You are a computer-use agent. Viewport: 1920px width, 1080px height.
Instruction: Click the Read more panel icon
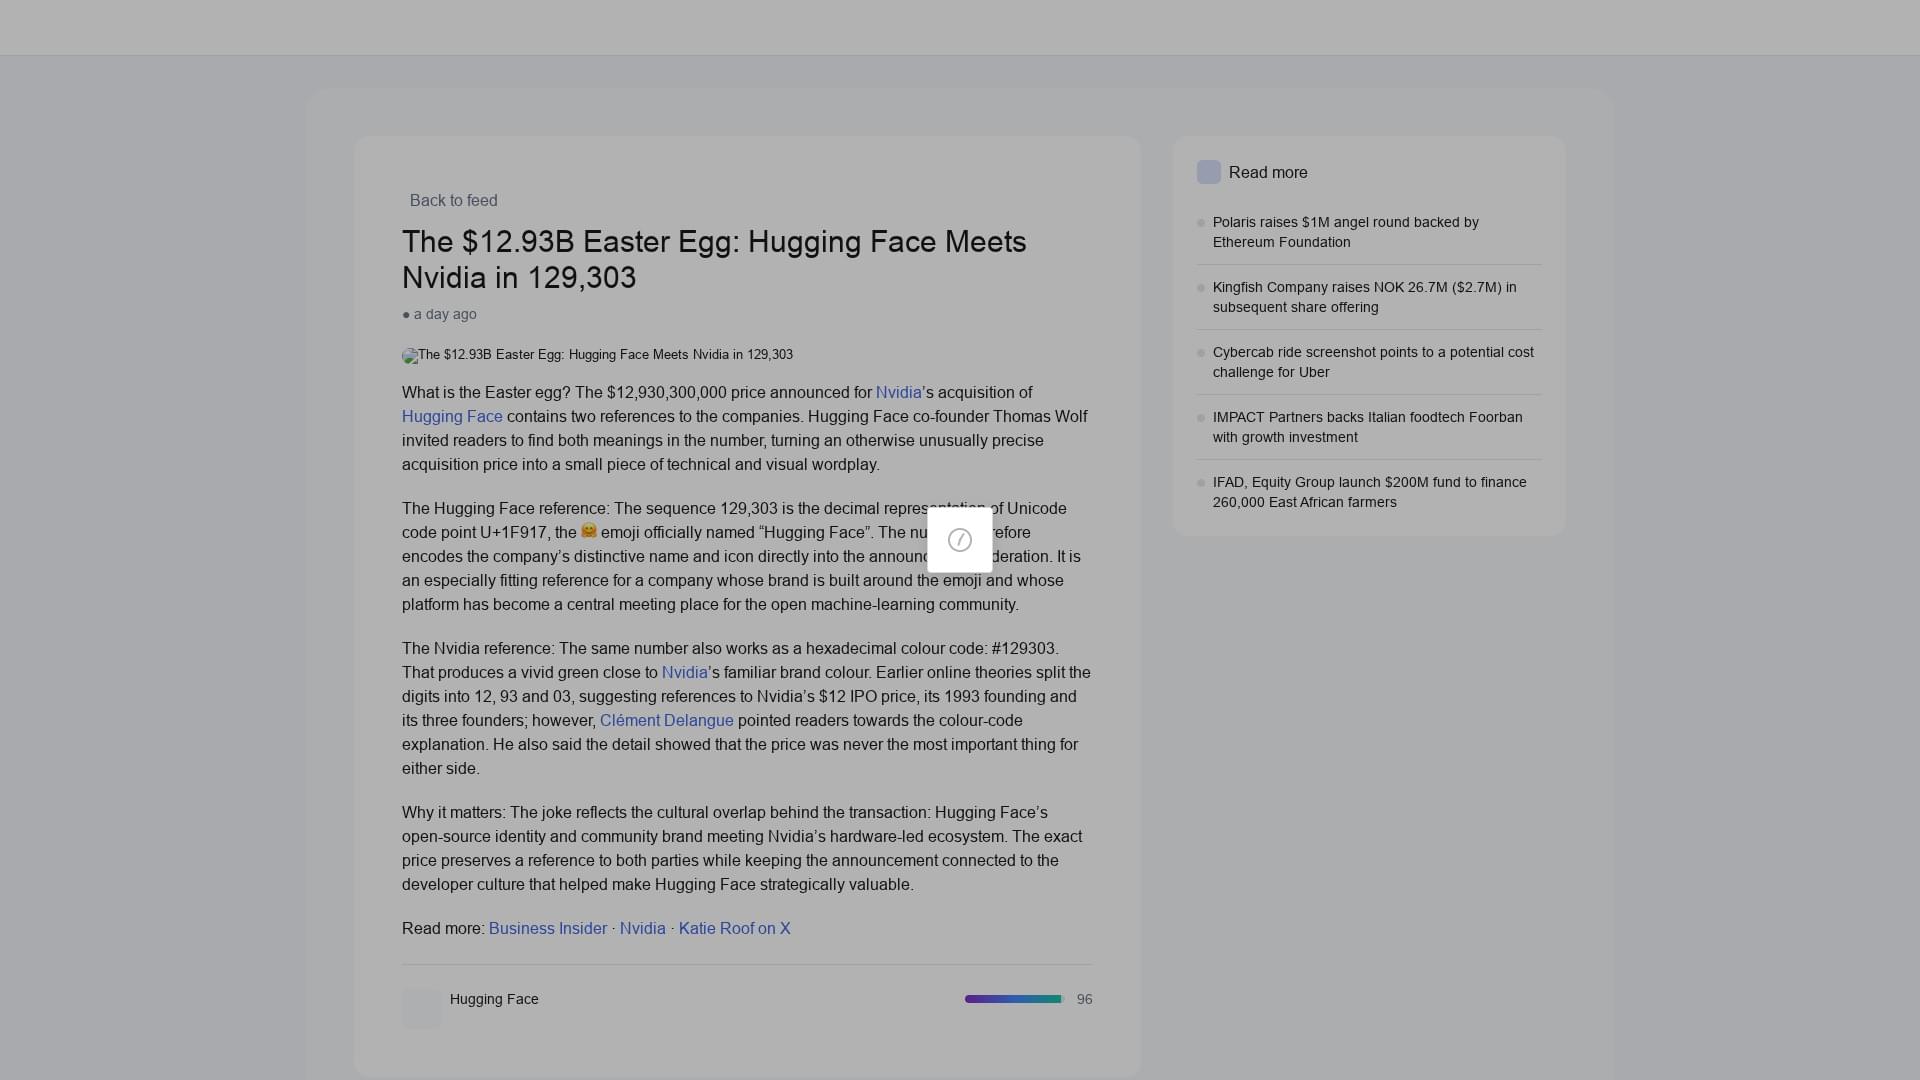pos(1209,172)
